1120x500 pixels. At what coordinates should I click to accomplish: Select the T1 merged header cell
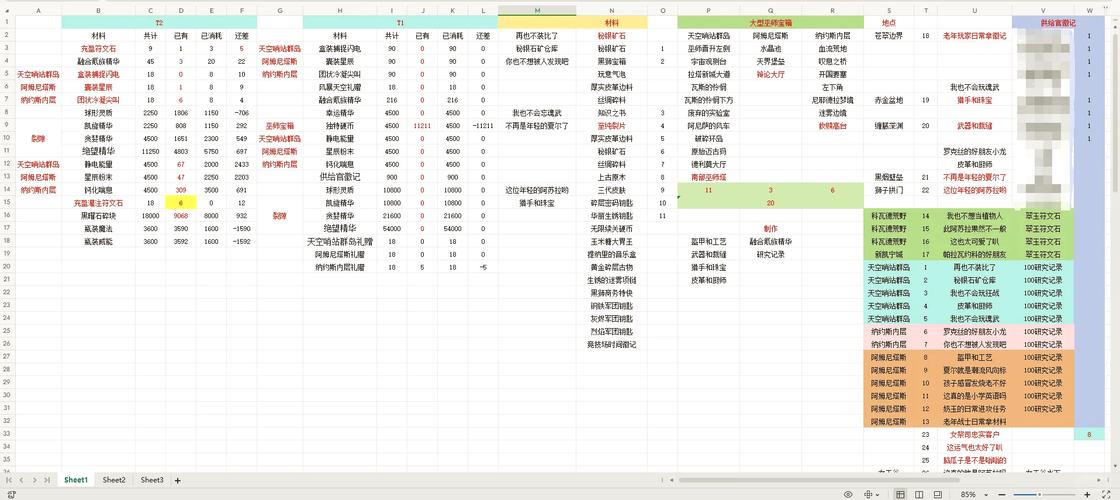click(399, 23)
